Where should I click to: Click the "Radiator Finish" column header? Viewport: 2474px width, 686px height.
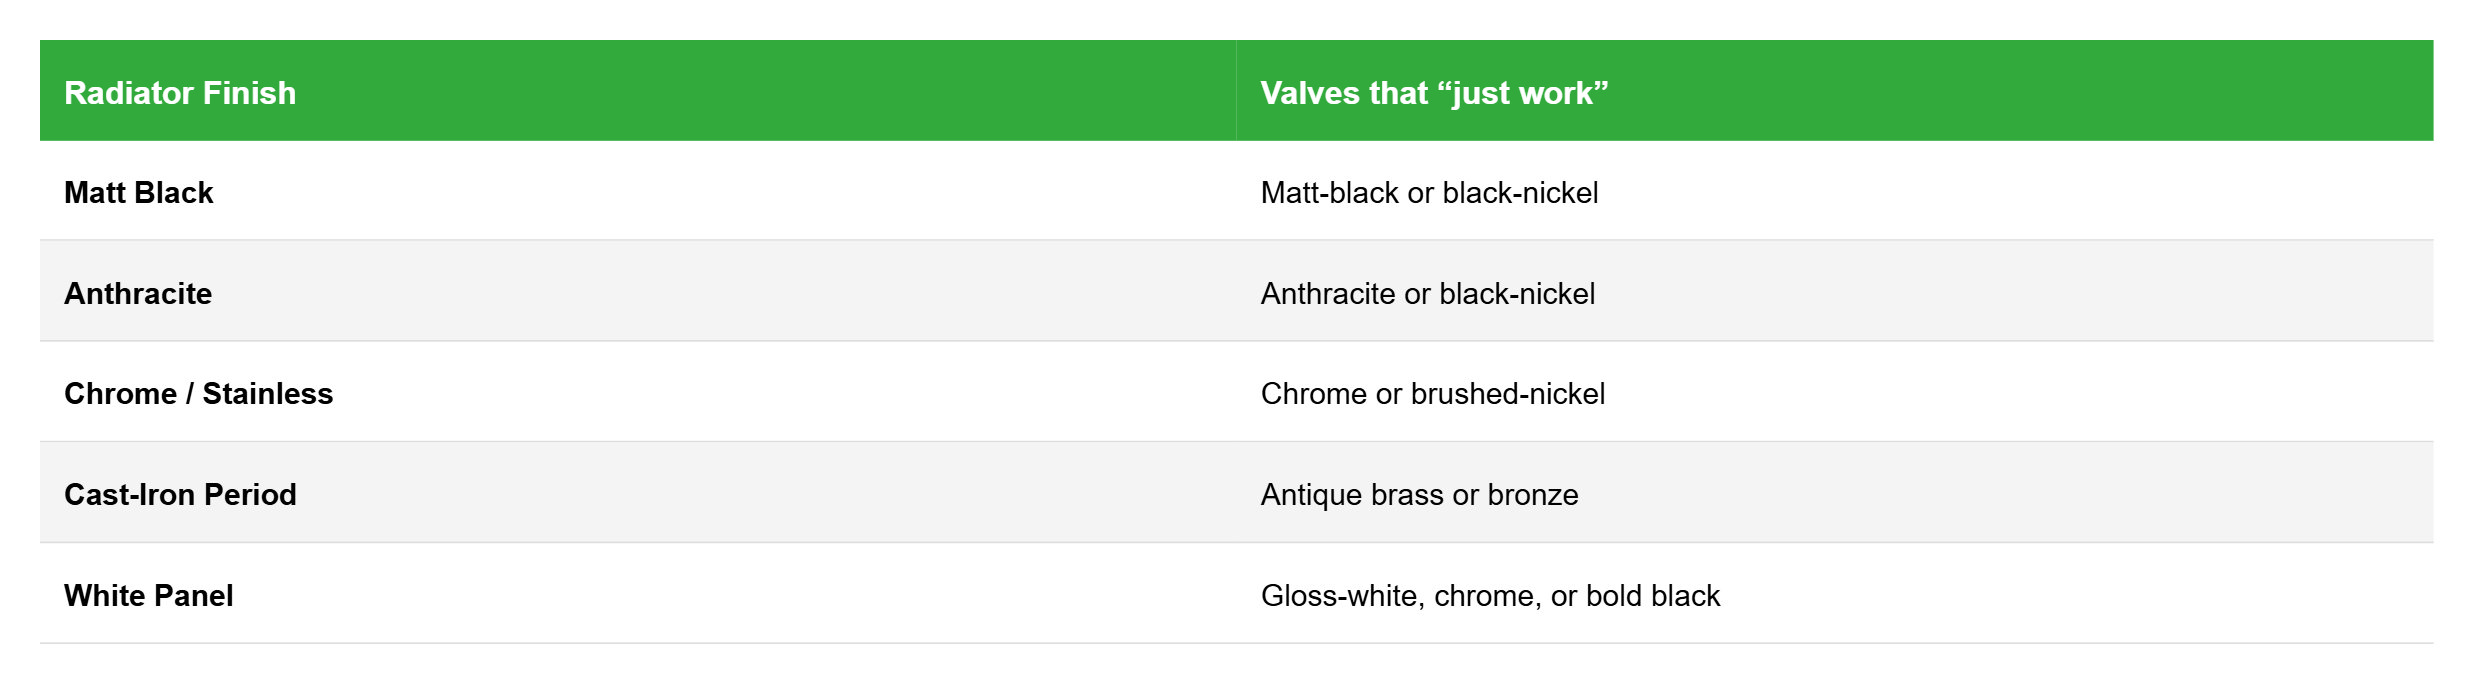pos(180,93)
